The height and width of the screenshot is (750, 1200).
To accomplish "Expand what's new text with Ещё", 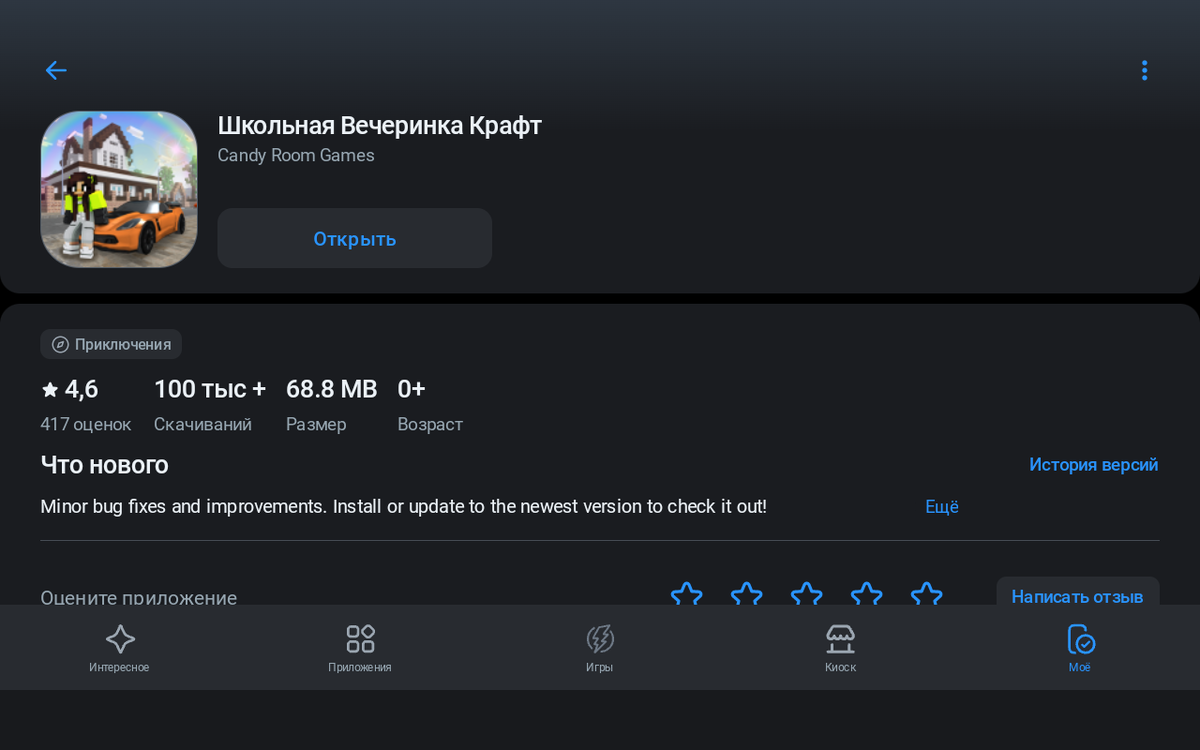I will coord(942,507).
